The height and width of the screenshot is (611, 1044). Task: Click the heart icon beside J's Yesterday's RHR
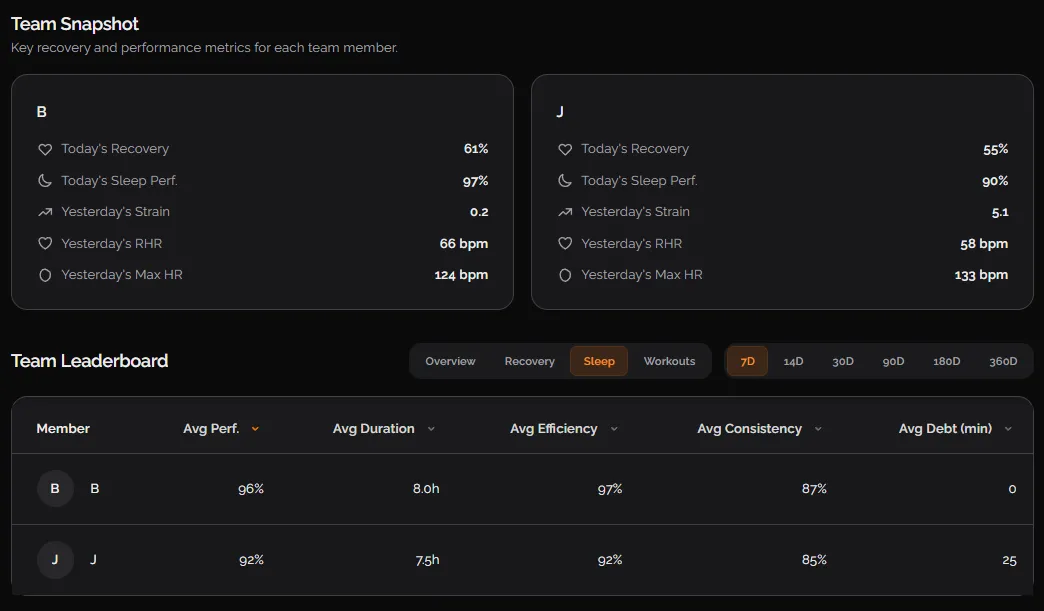click(565, 243)
